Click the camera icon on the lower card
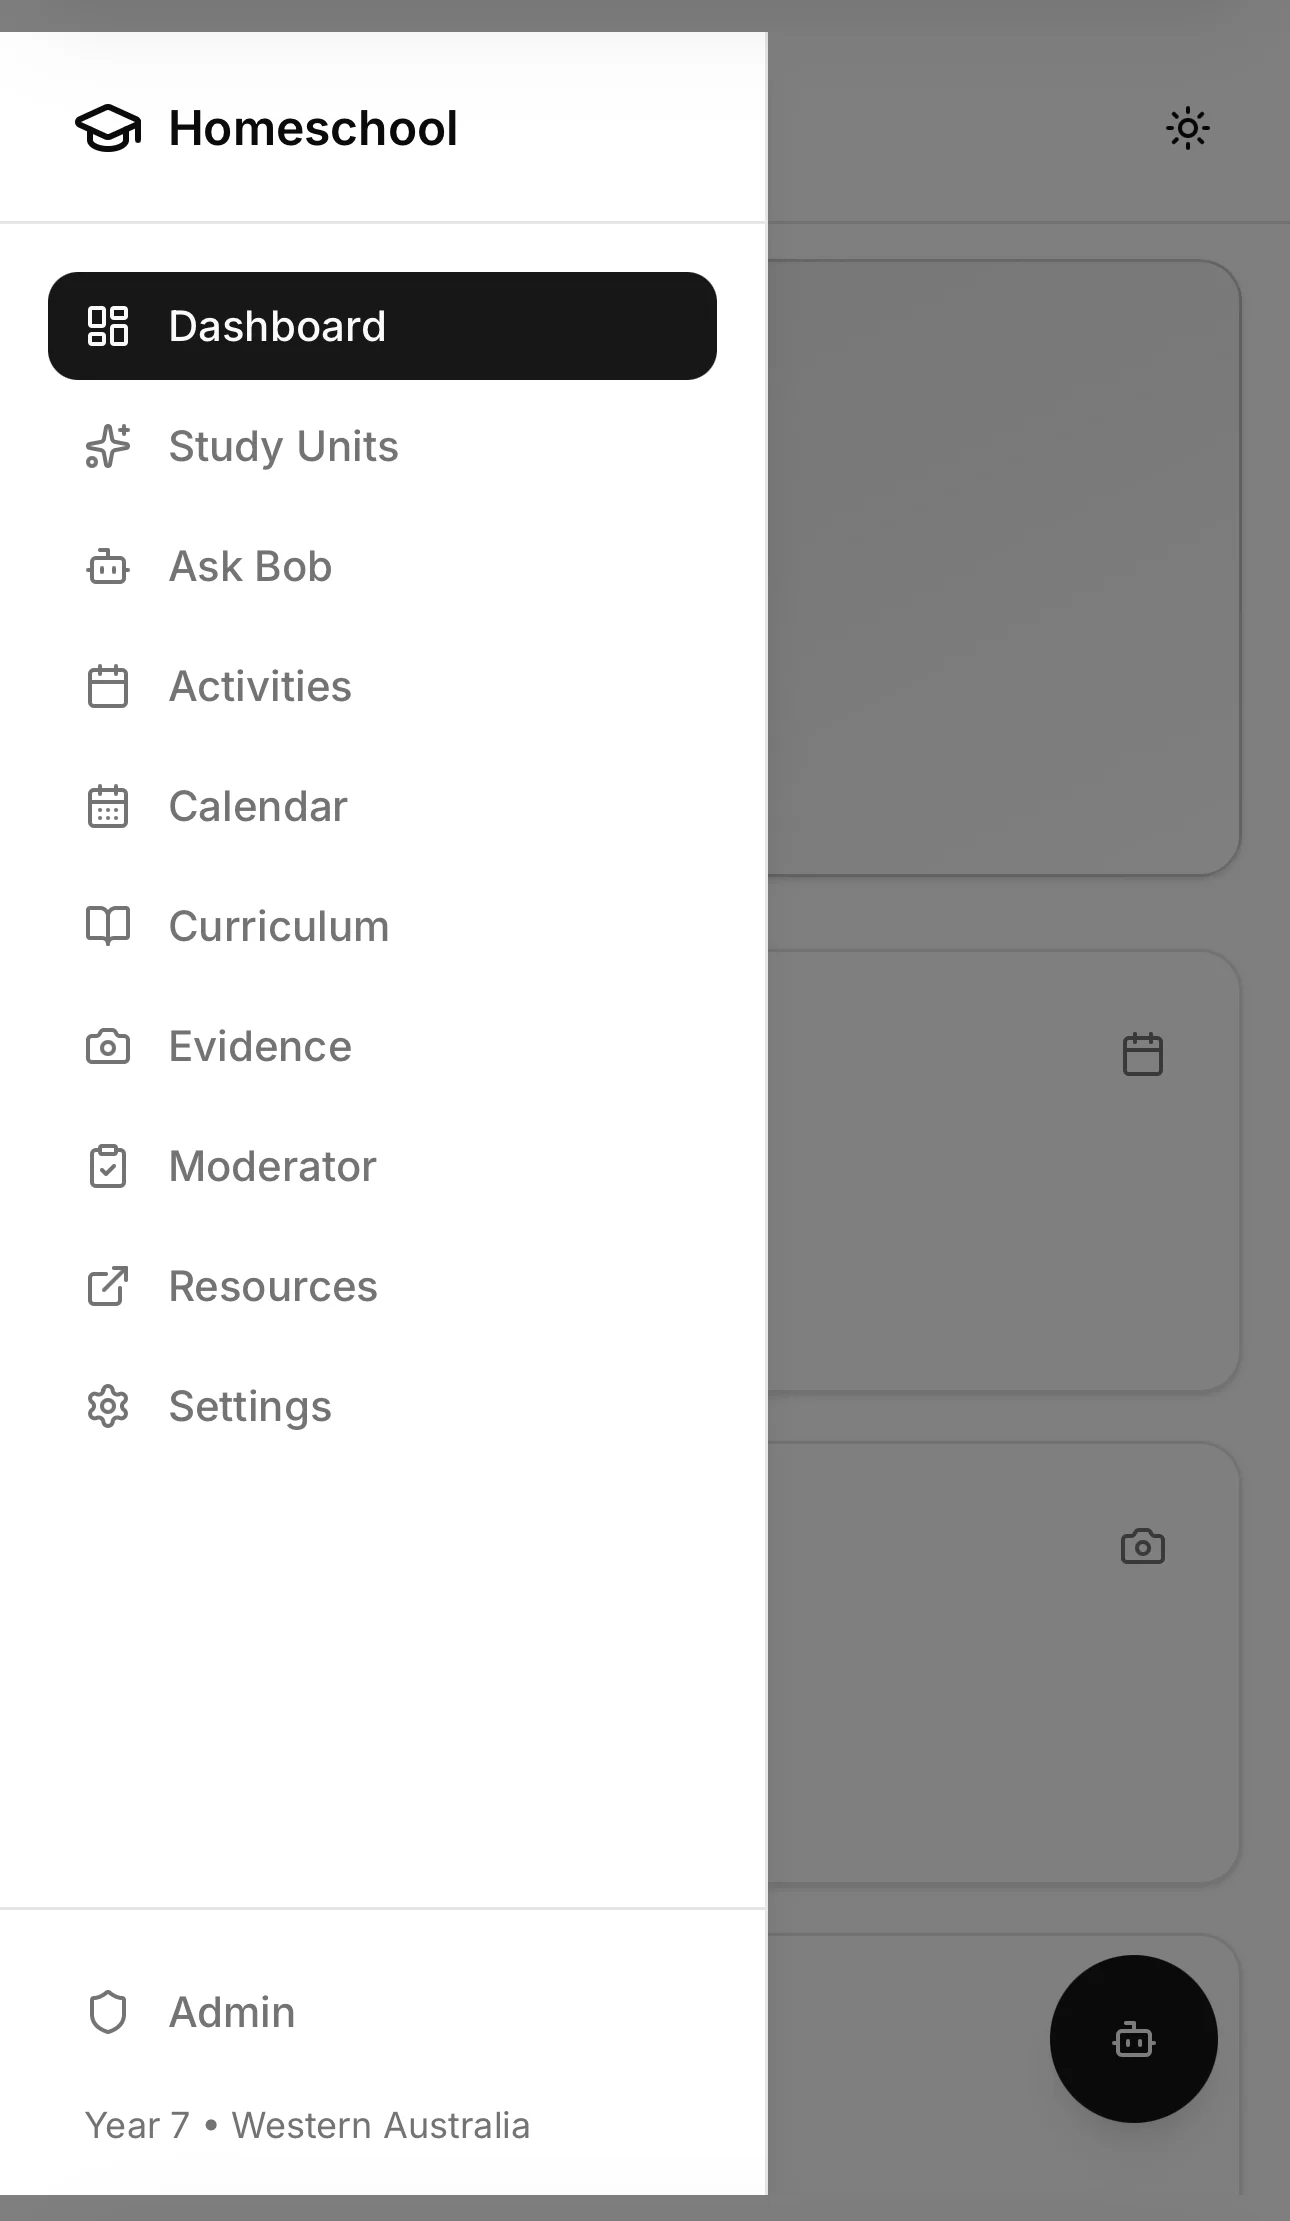 point(1143,1546)
